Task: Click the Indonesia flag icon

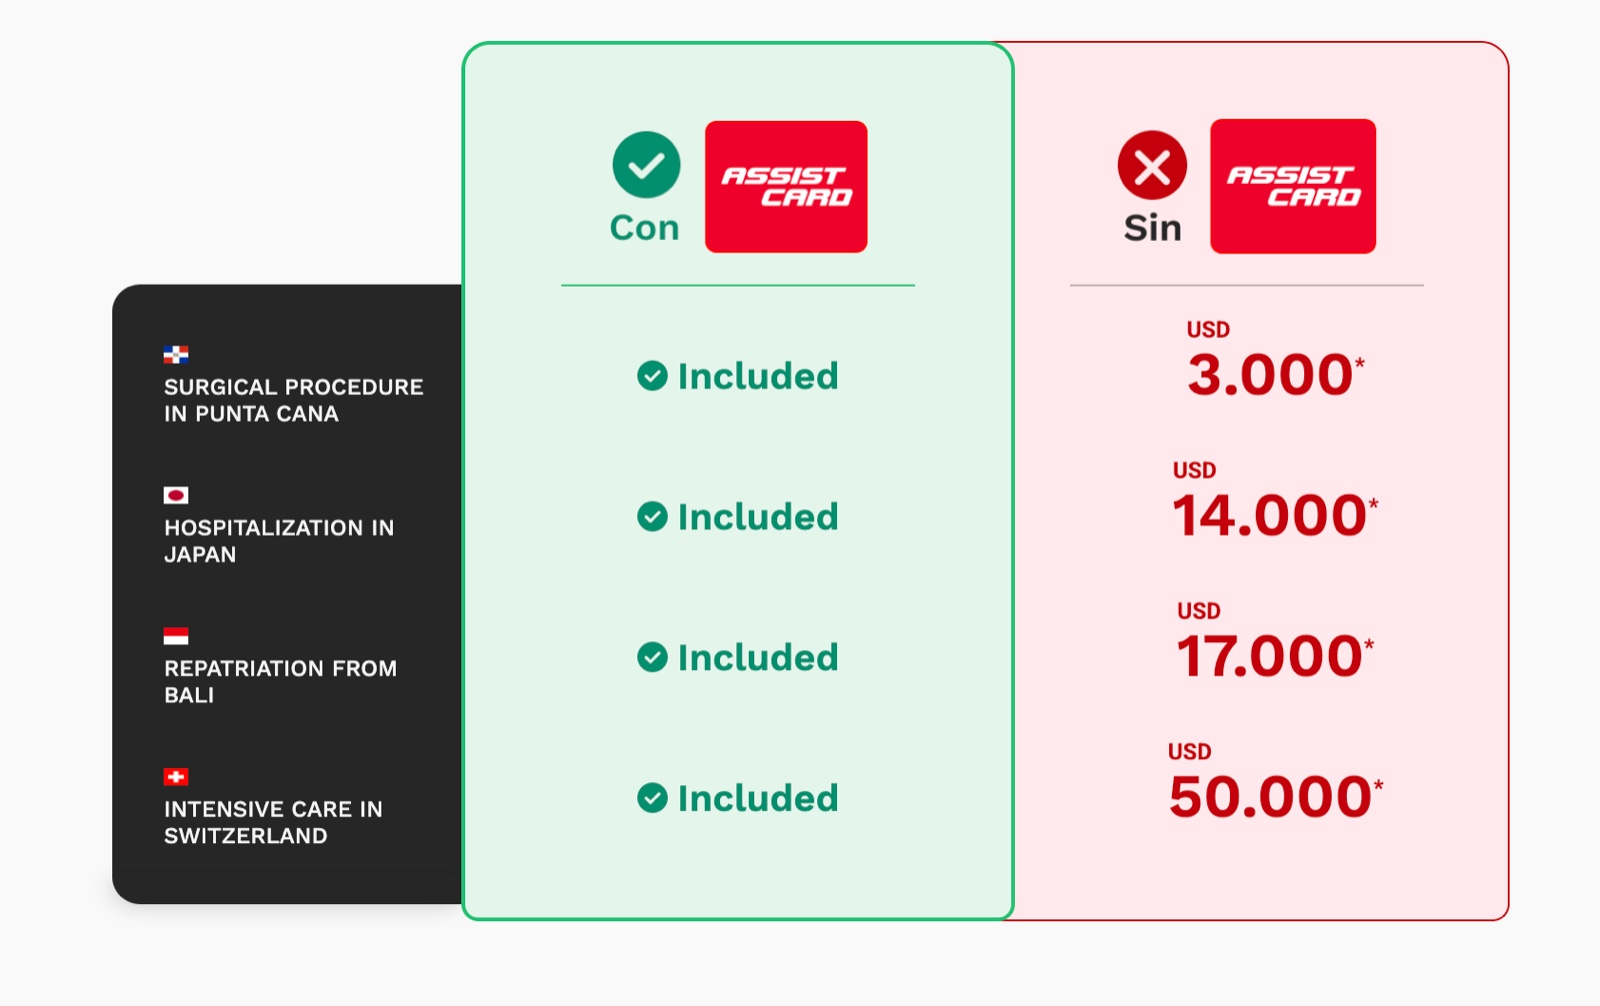Action: pos(176,636)
